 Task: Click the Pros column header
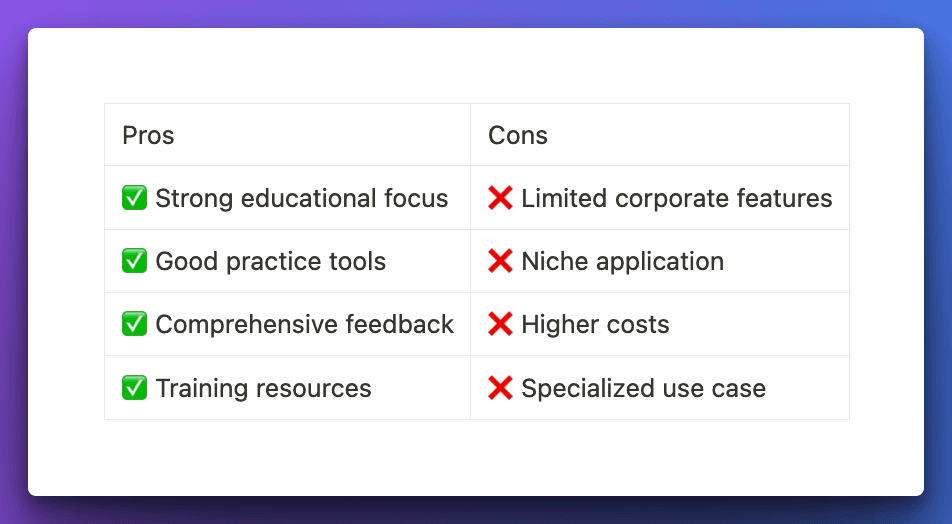(148, 135)
